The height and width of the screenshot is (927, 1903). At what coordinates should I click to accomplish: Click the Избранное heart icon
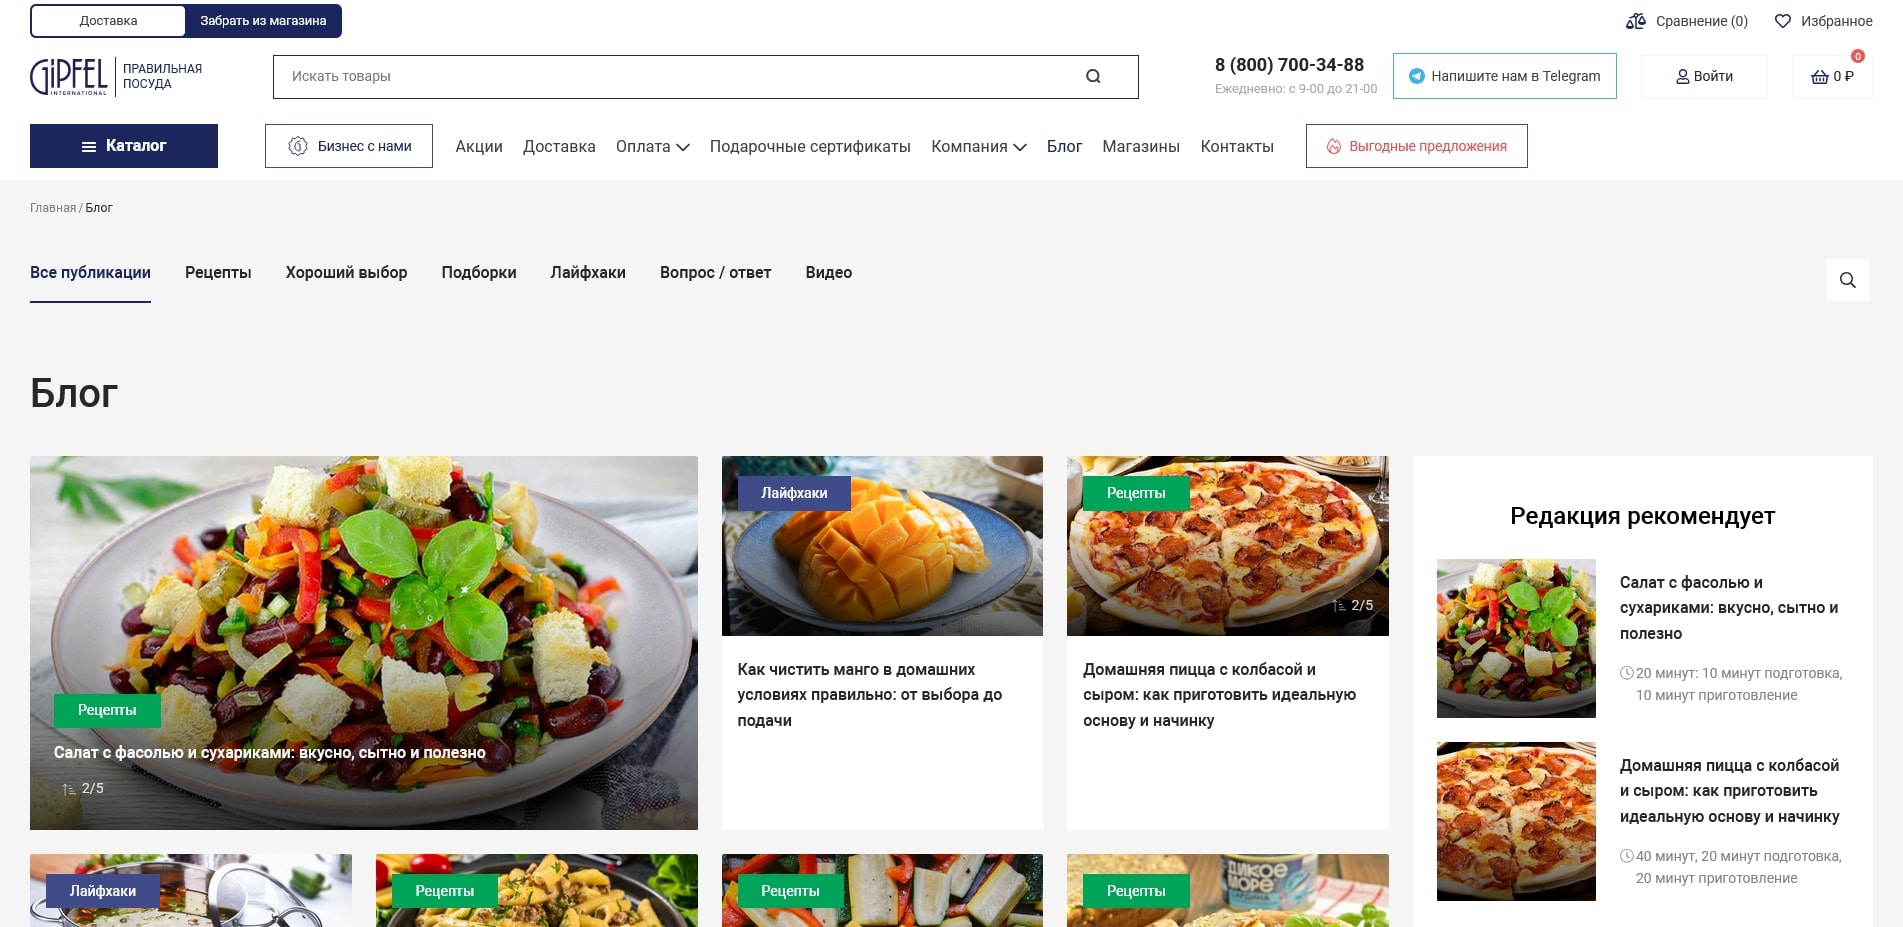click(1782, 21)
